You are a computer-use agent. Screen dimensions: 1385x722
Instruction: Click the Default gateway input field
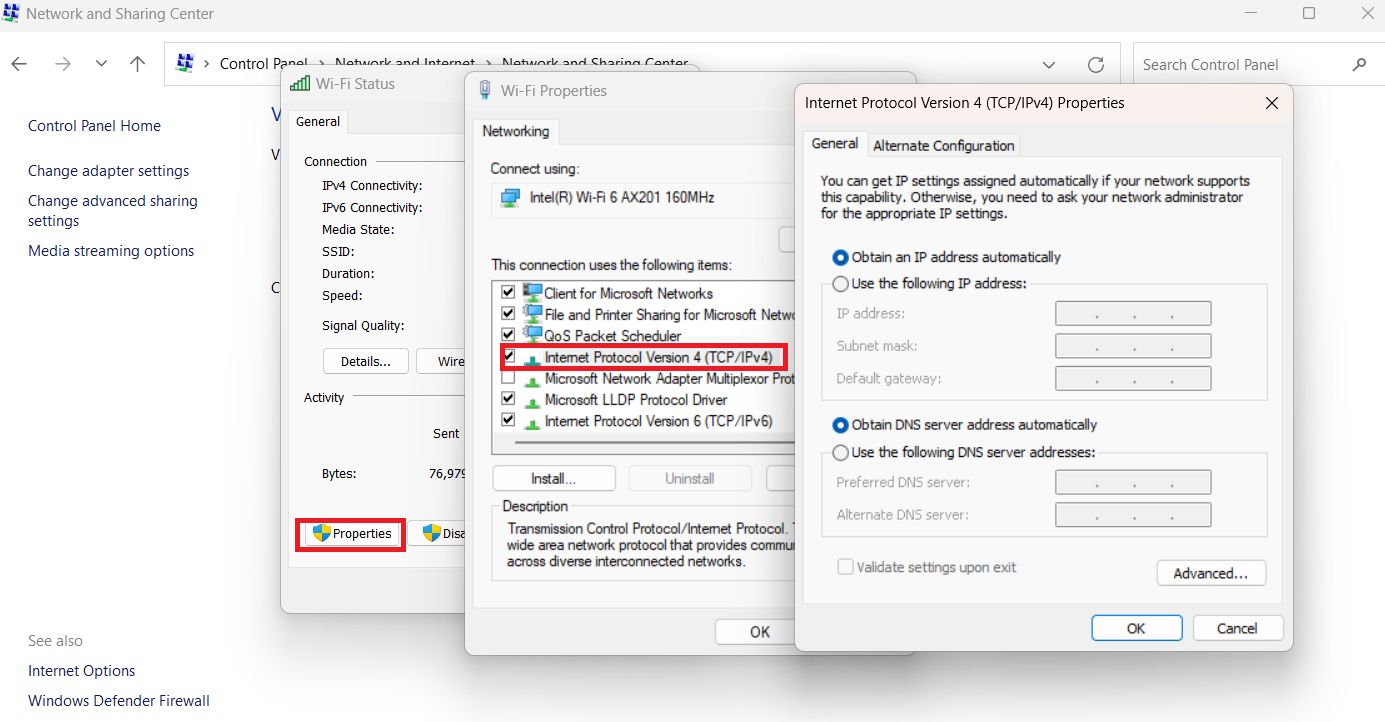[x=1133, y=378]
